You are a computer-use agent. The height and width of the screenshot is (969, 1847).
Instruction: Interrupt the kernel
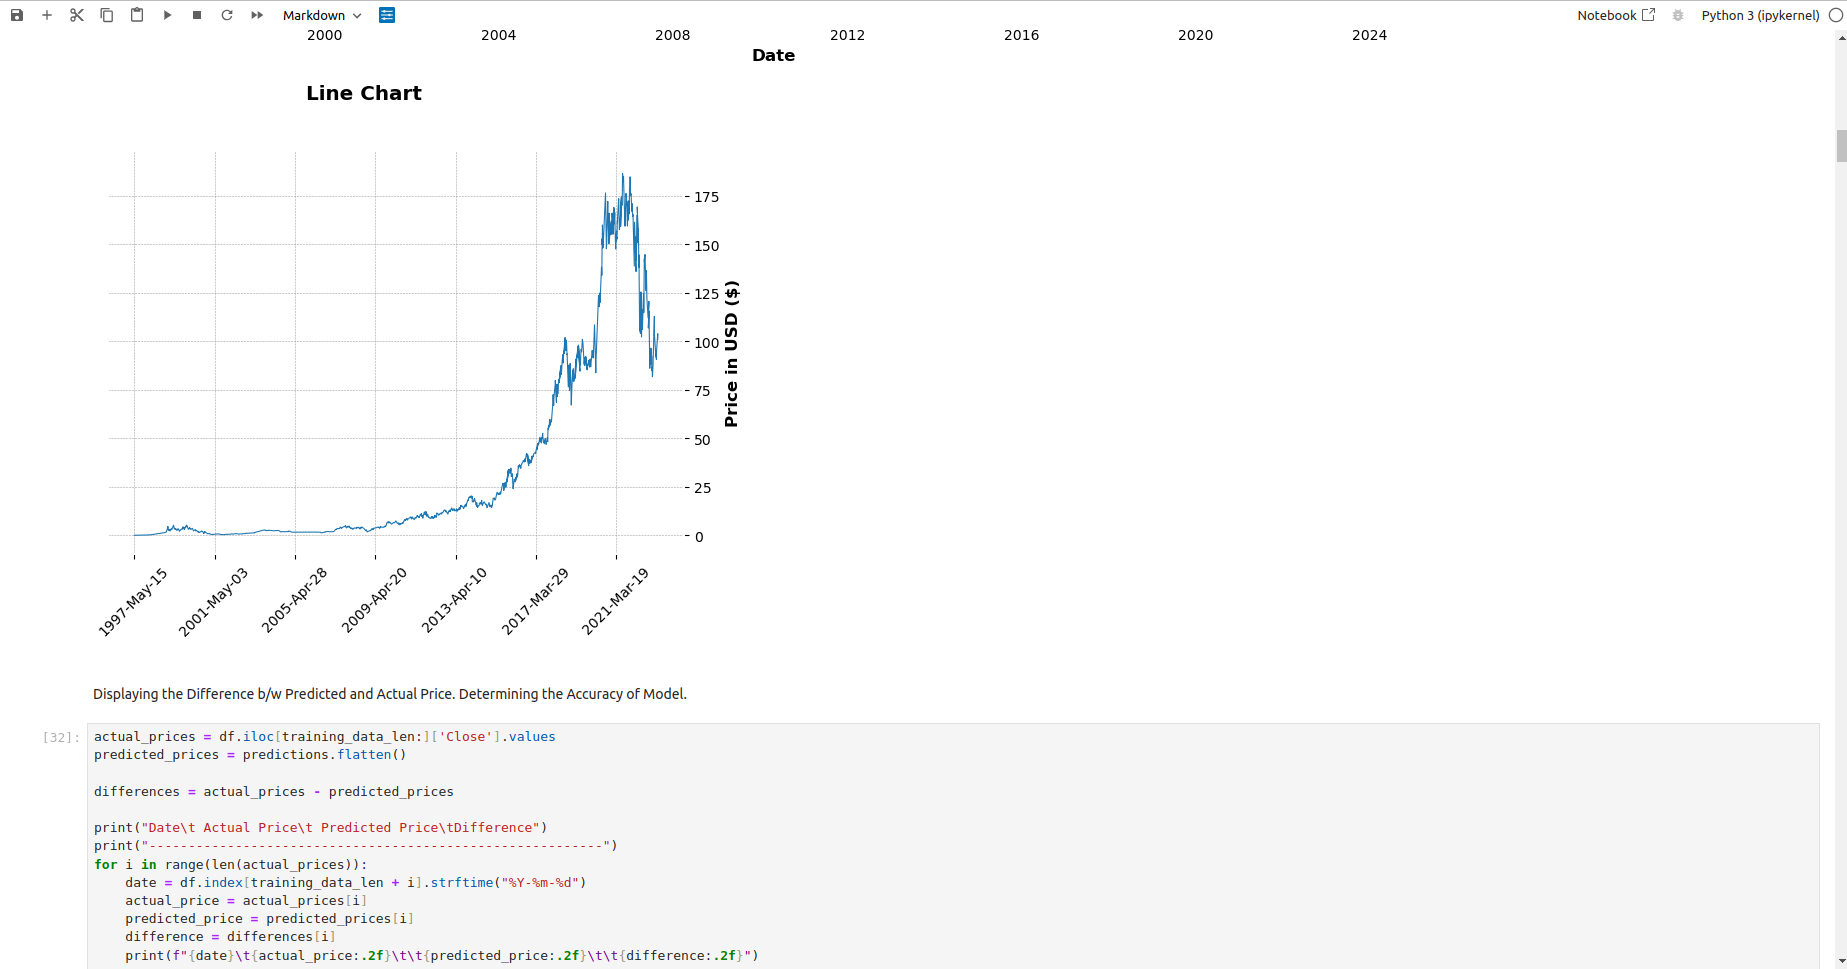[x=197, y=15]
